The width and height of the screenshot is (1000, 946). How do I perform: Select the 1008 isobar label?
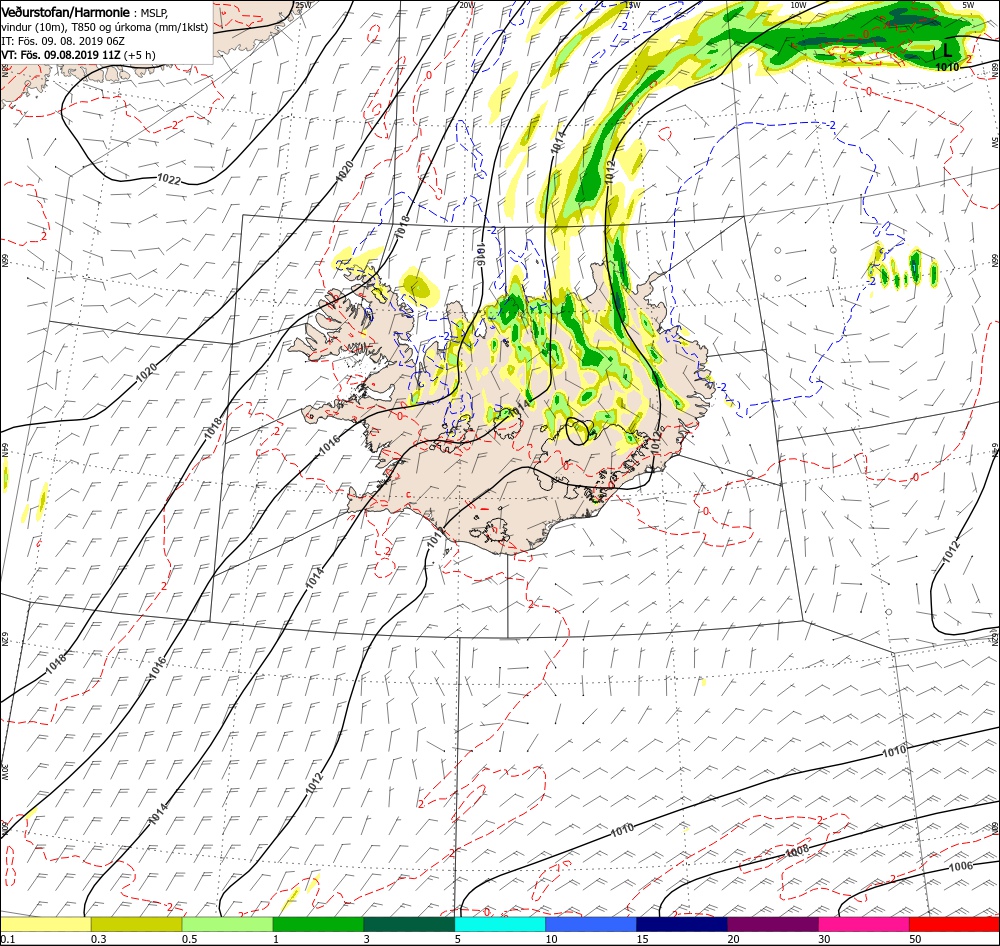(x=797, y=851)
